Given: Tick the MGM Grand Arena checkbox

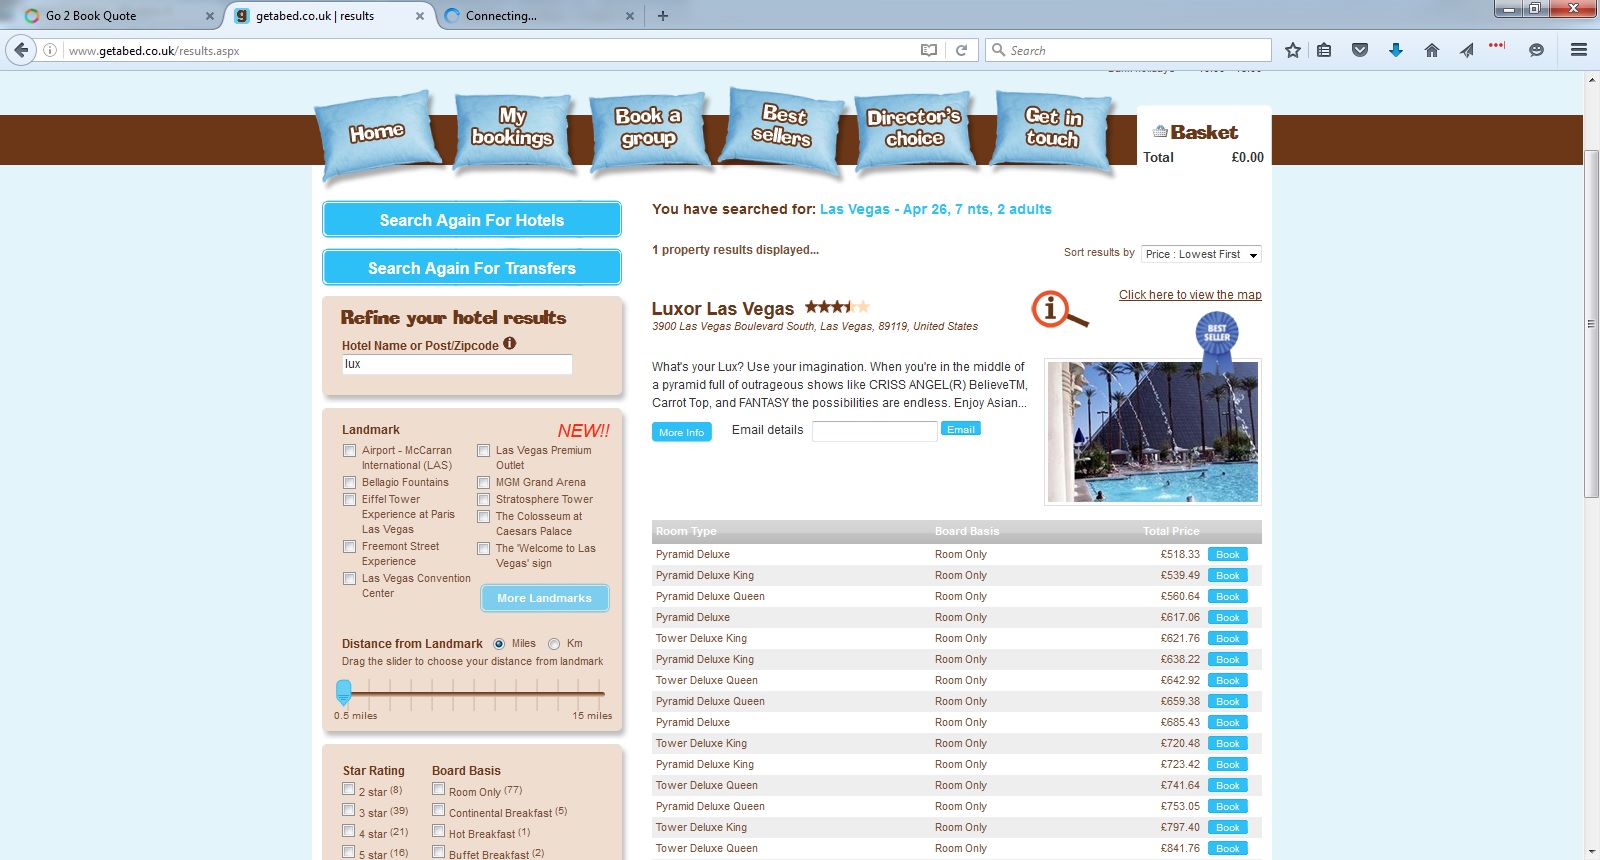Looking at the screenshot, I should (x=483, y=483).
